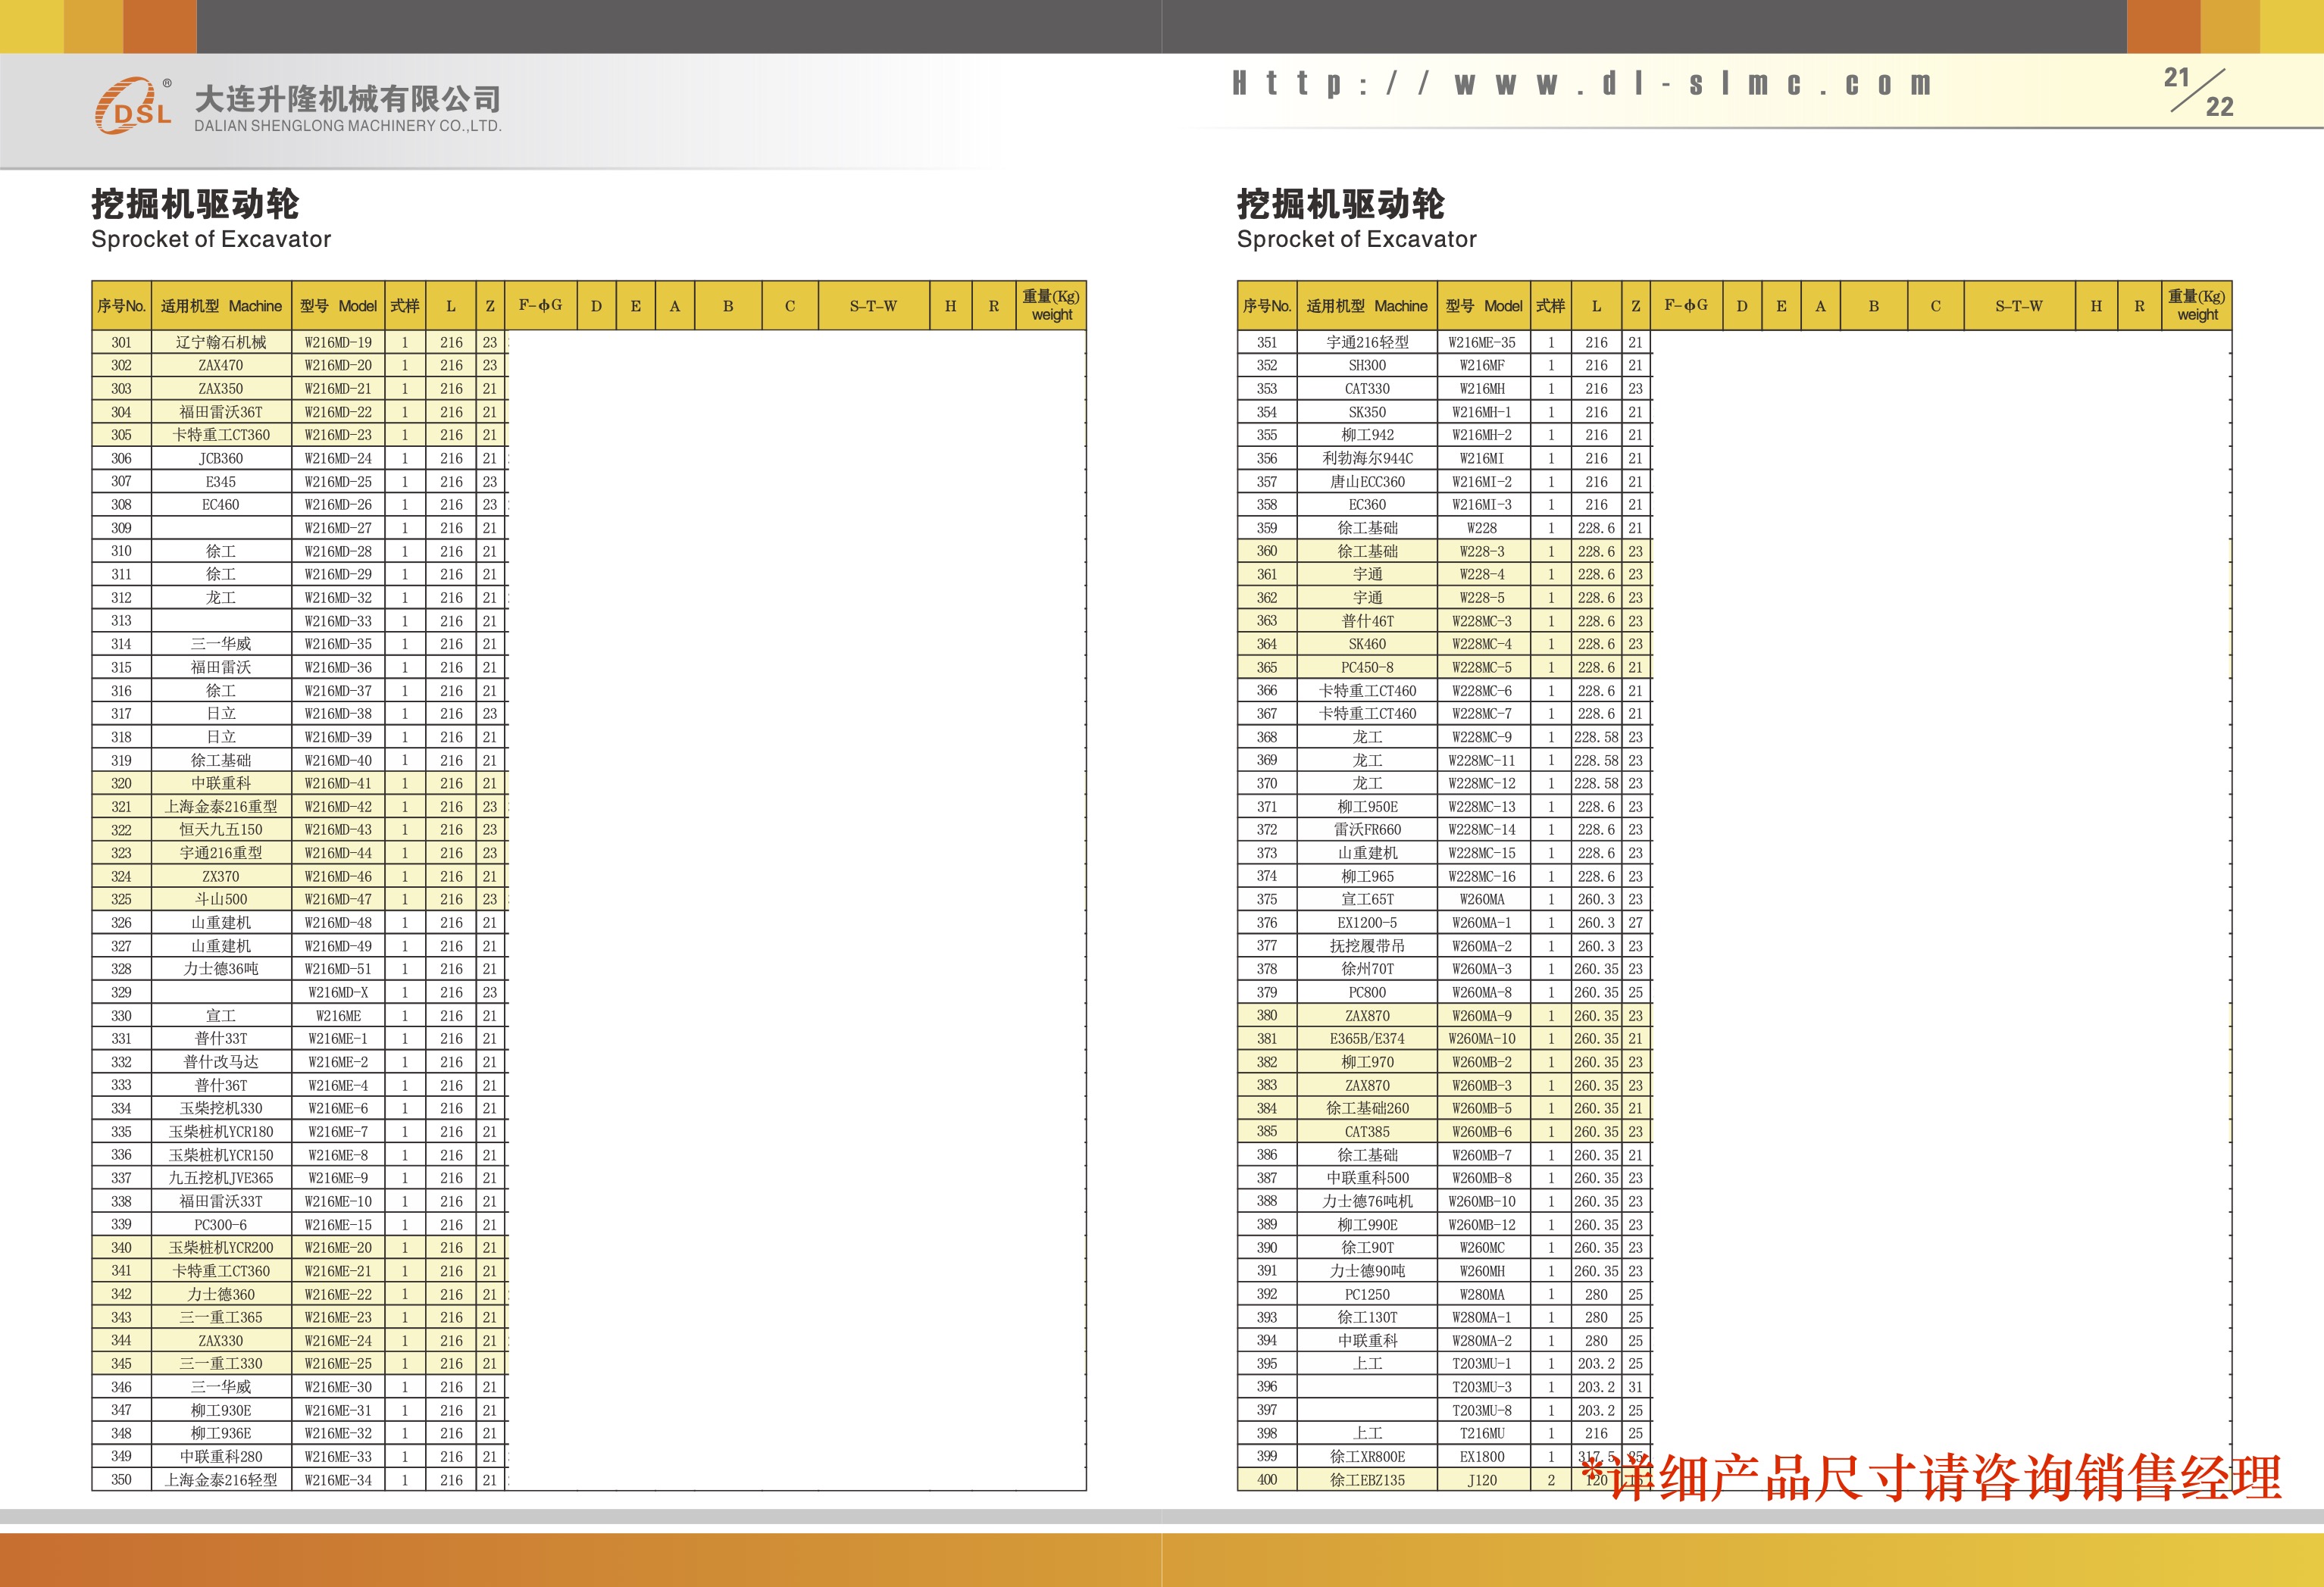Click the model cell W216MD-27
Image resolution: width=2324 pixels, height=1587 pixels.
pyautogui.click(x=338, y=528)
